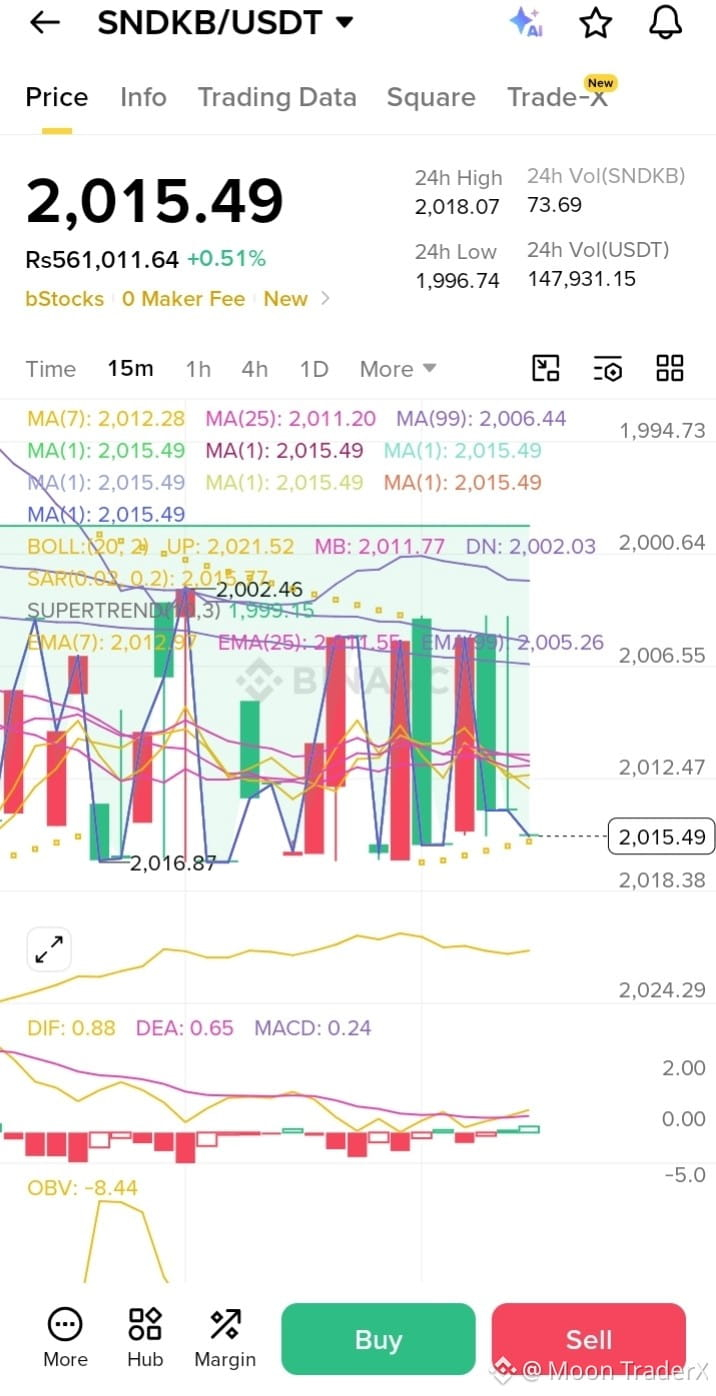The height and width of the screenshot is (1396, 716).
Task: Open price alerts bell icon
Action: pyautogui.click(x=665, y=22)
